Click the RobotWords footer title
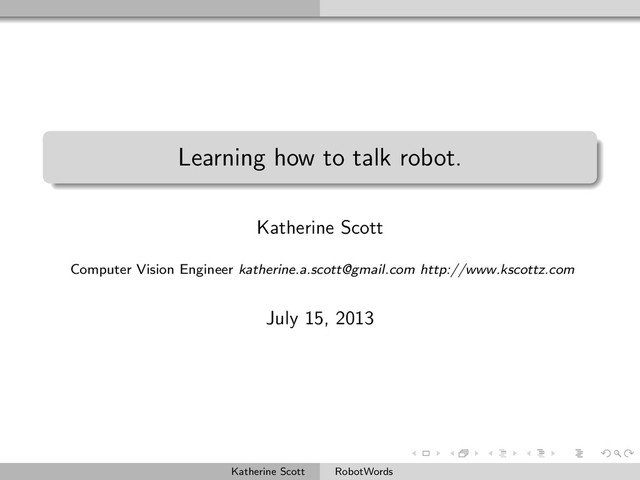The height and width of the screenshot is (480, 640). point(364,471)
